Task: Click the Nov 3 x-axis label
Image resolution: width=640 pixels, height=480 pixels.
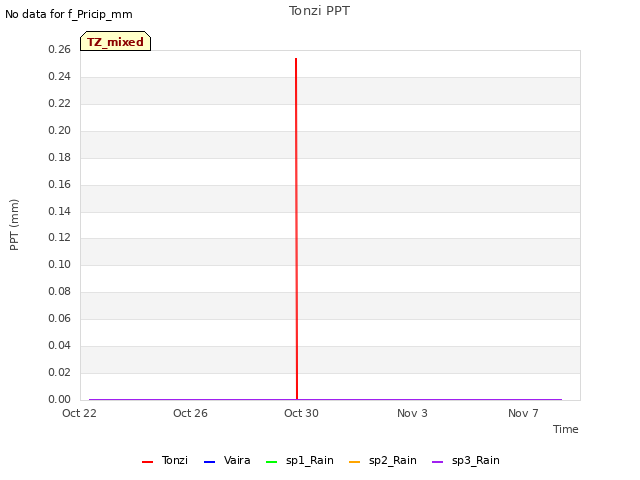Action: pos(412,413)
